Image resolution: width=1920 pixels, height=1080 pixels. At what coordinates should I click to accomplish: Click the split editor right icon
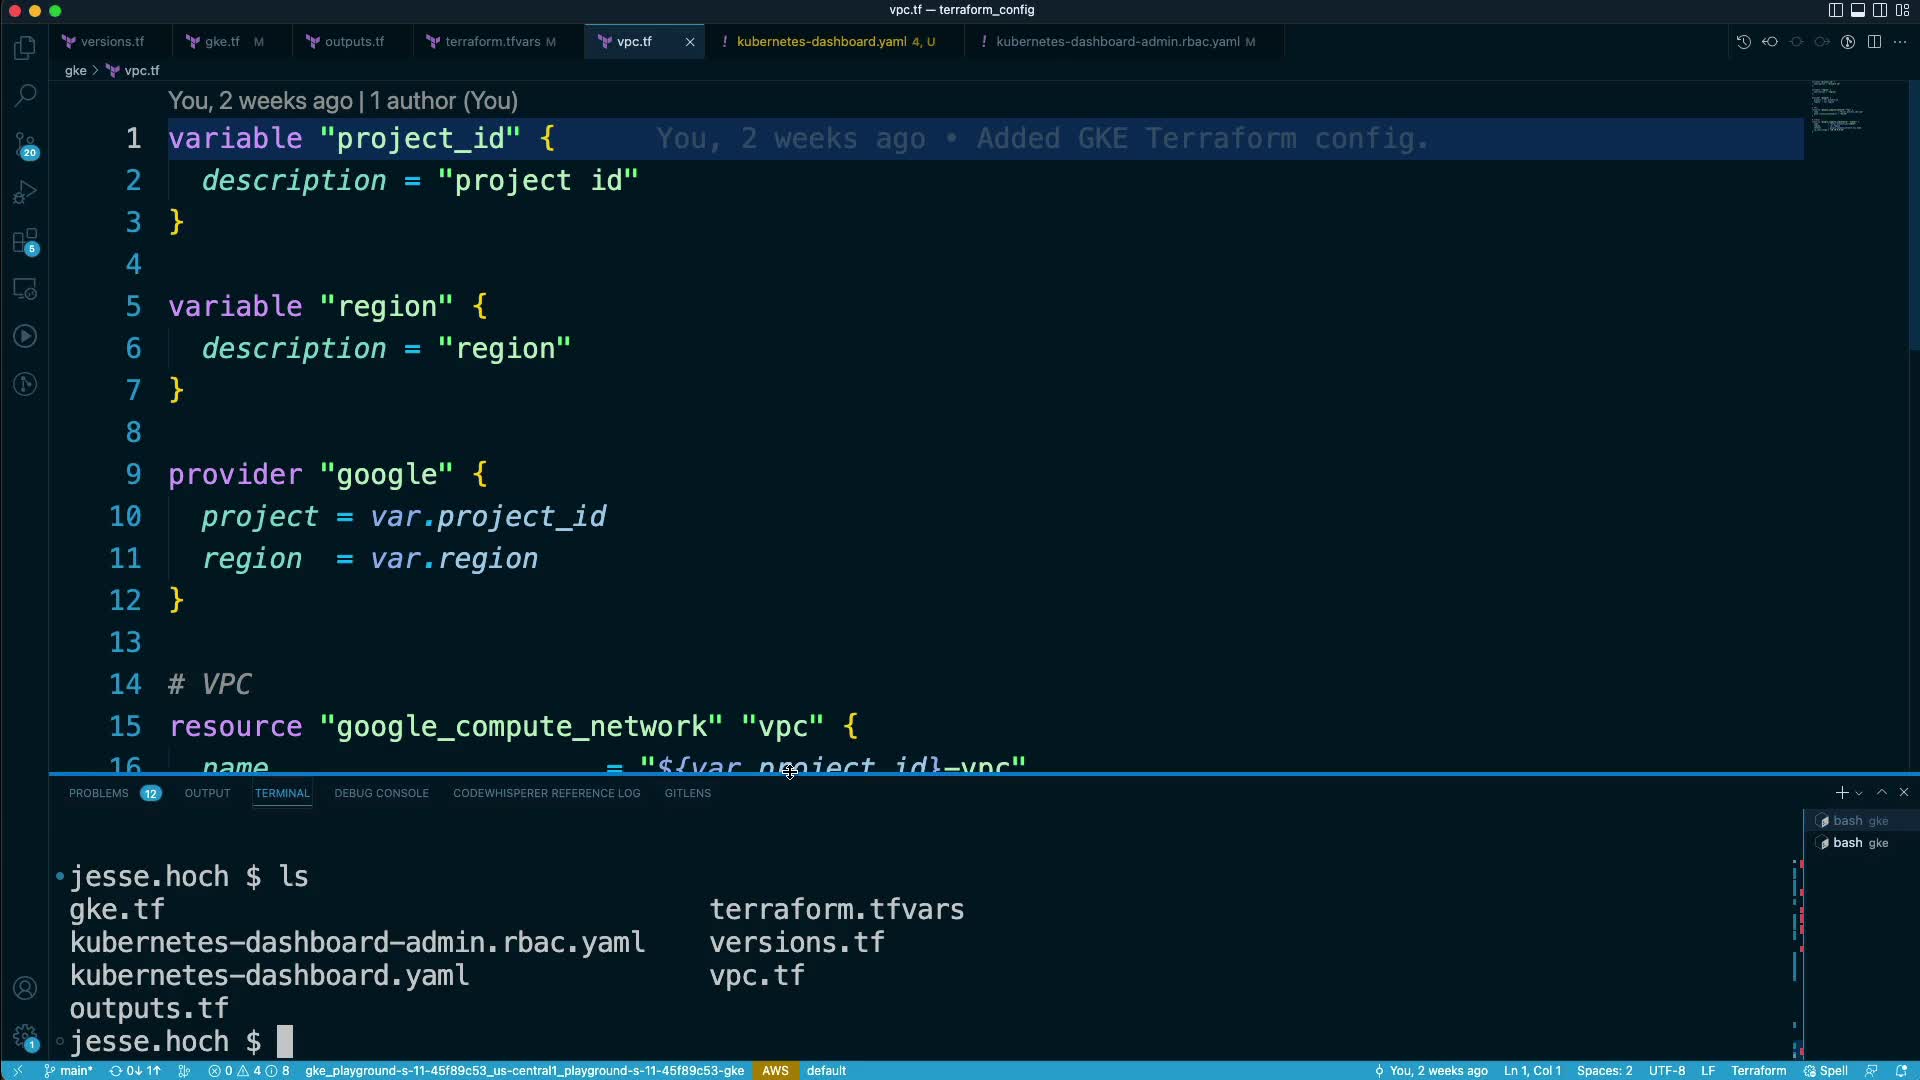pos(1874,42)
